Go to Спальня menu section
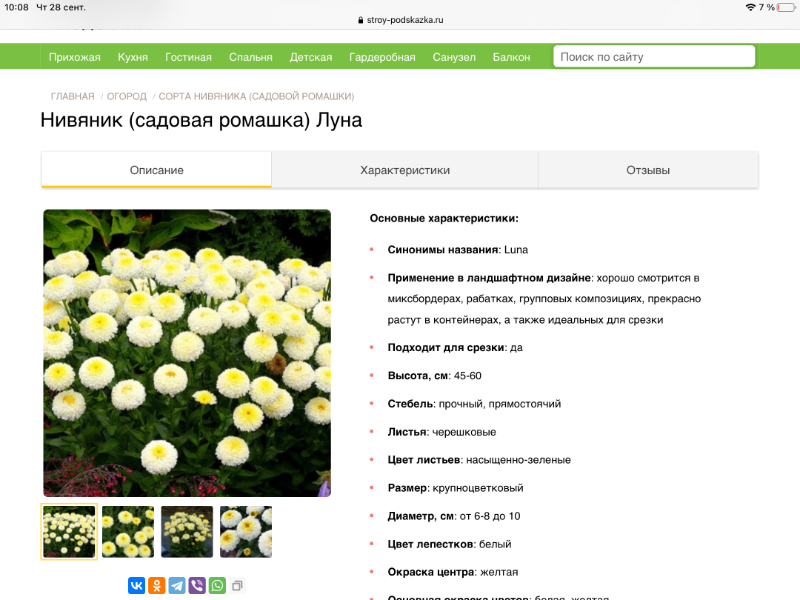The width and height of the screenshot is (800, 600). (250, 57)
